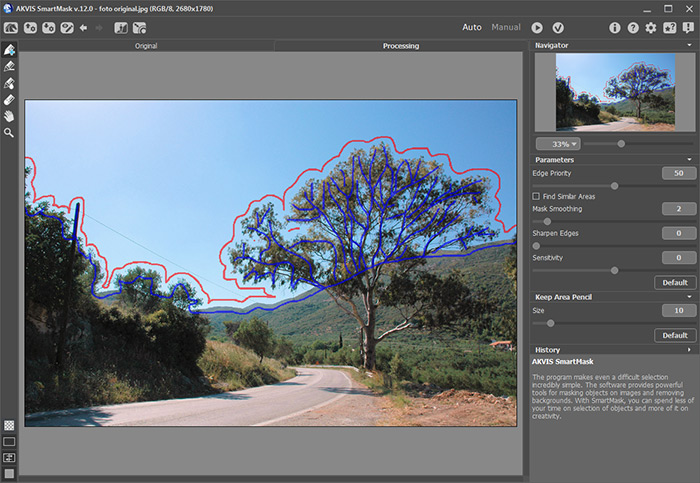The image size is (700, 483).
Task: Open the AKVIS home page icon
Action: point(11,28)
